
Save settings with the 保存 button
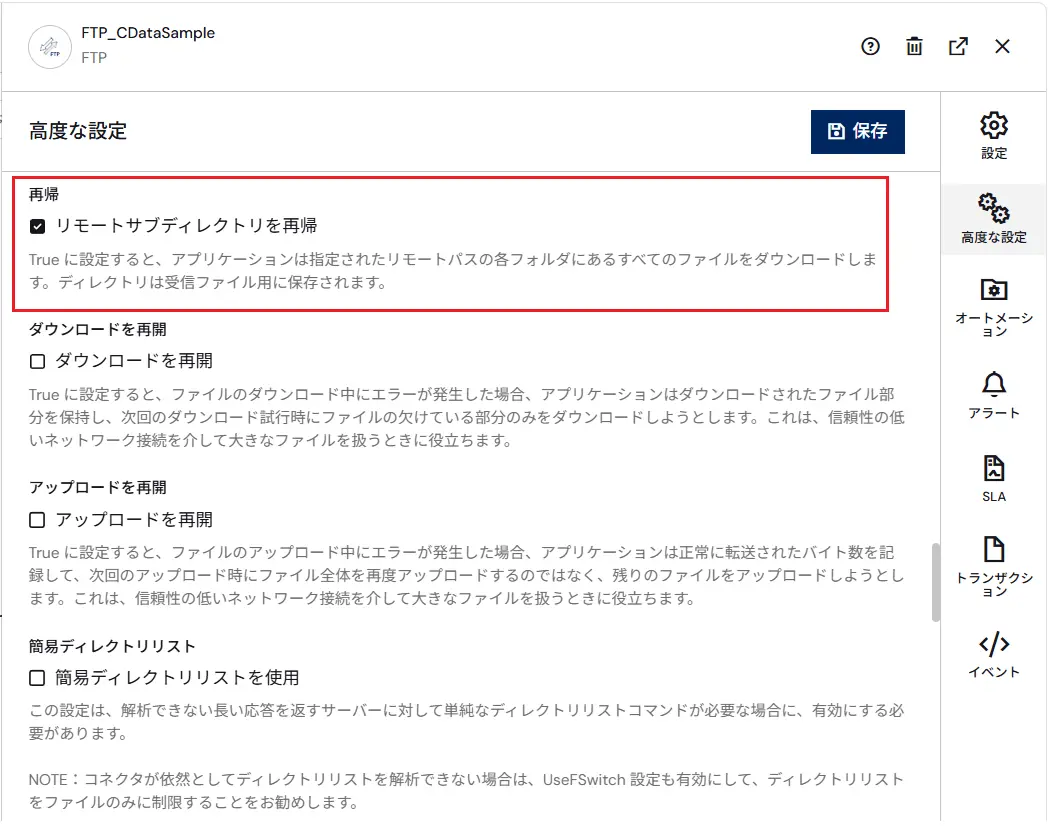point(858,132)
